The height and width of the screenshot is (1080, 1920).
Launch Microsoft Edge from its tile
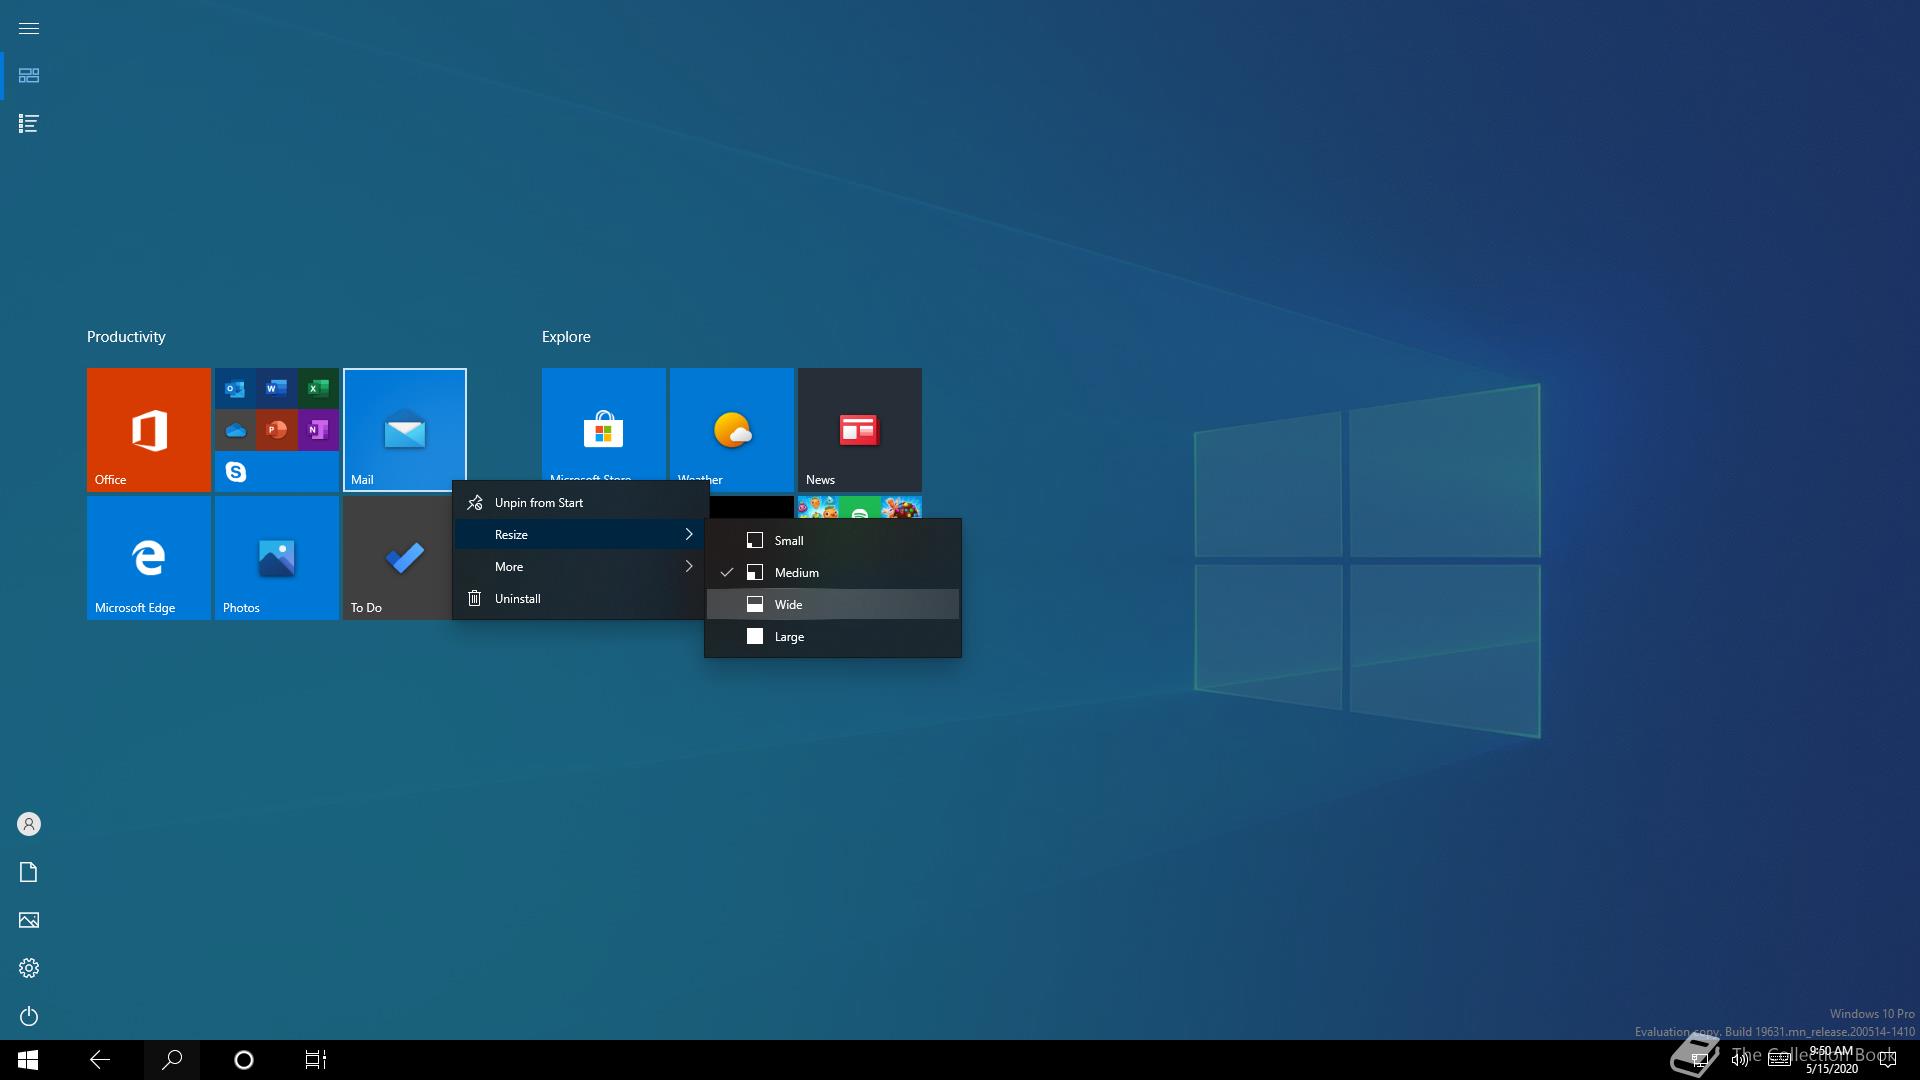click(x=149, y=558)
